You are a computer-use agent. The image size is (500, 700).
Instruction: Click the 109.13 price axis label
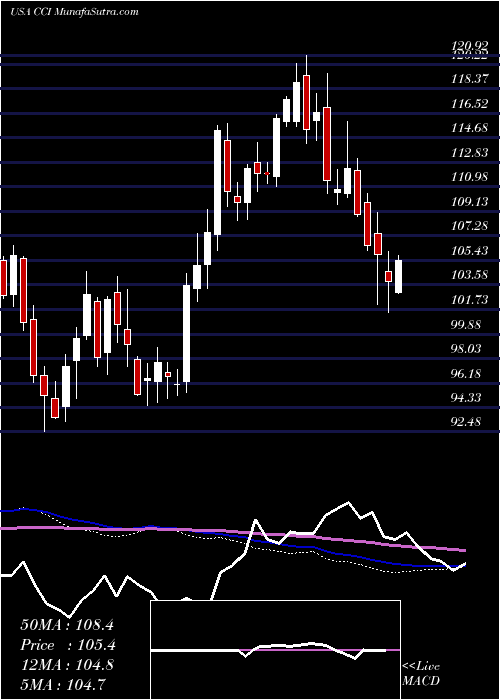469,202
